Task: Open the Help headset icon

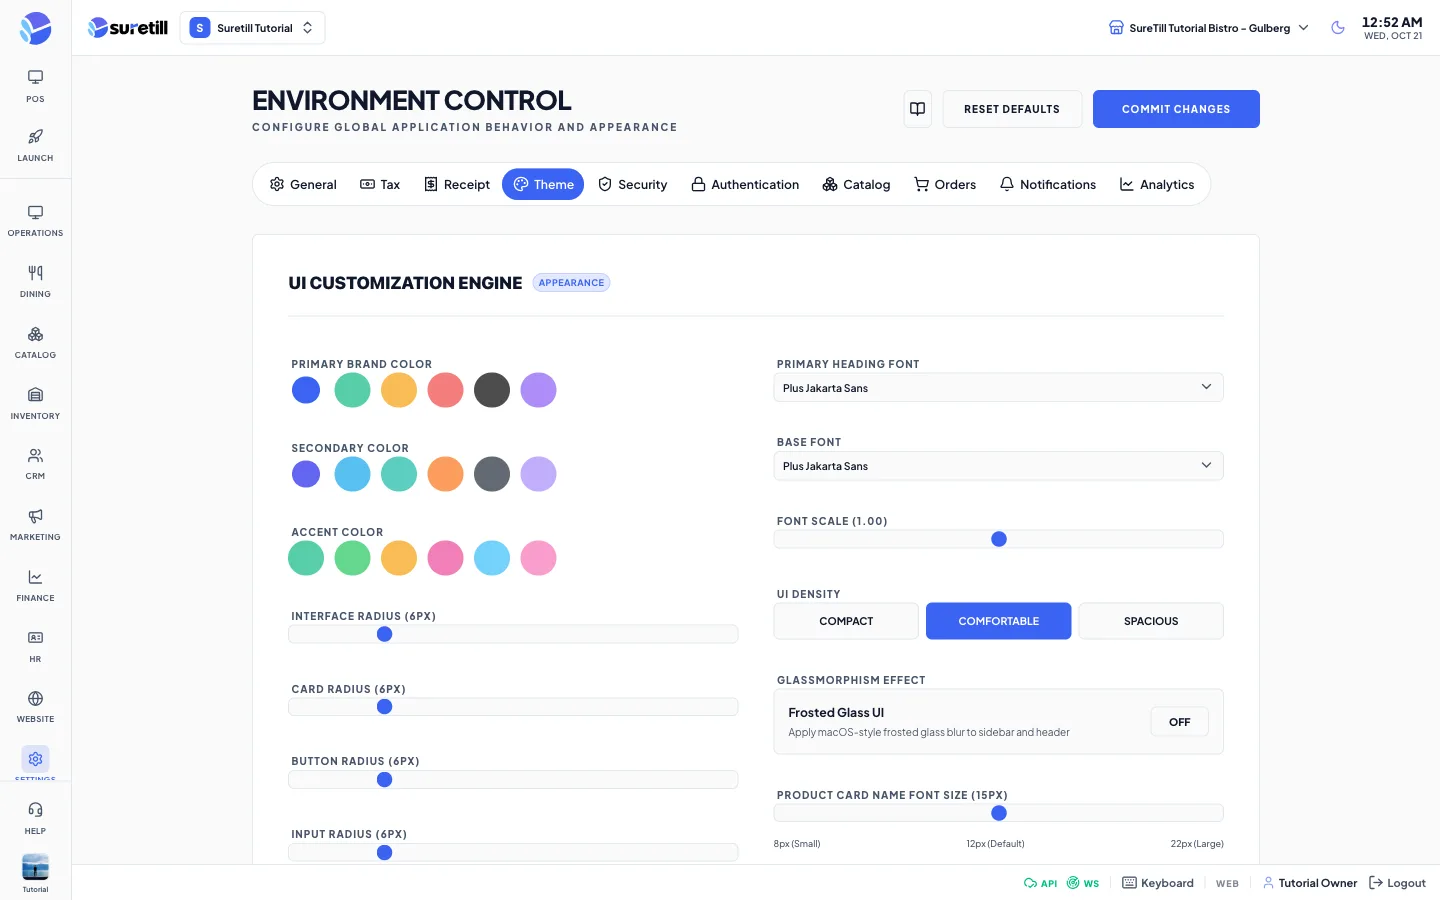Action: coord(35,810)
